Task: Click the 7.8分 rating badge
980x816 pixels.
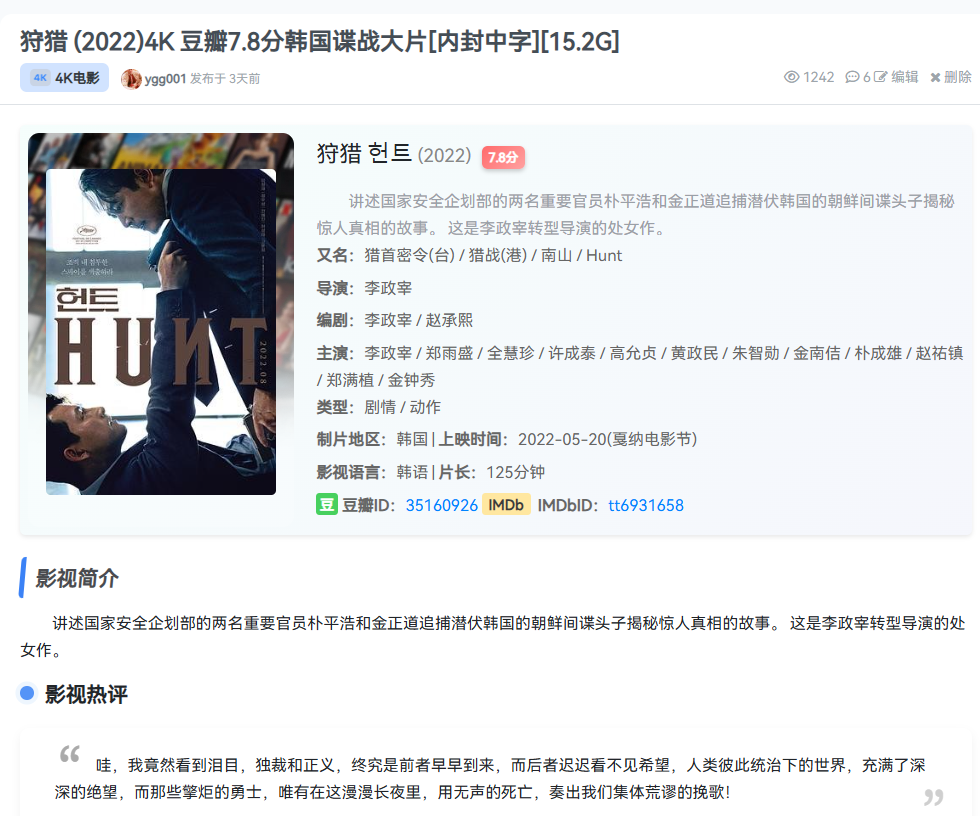Action: coord(503,157)
